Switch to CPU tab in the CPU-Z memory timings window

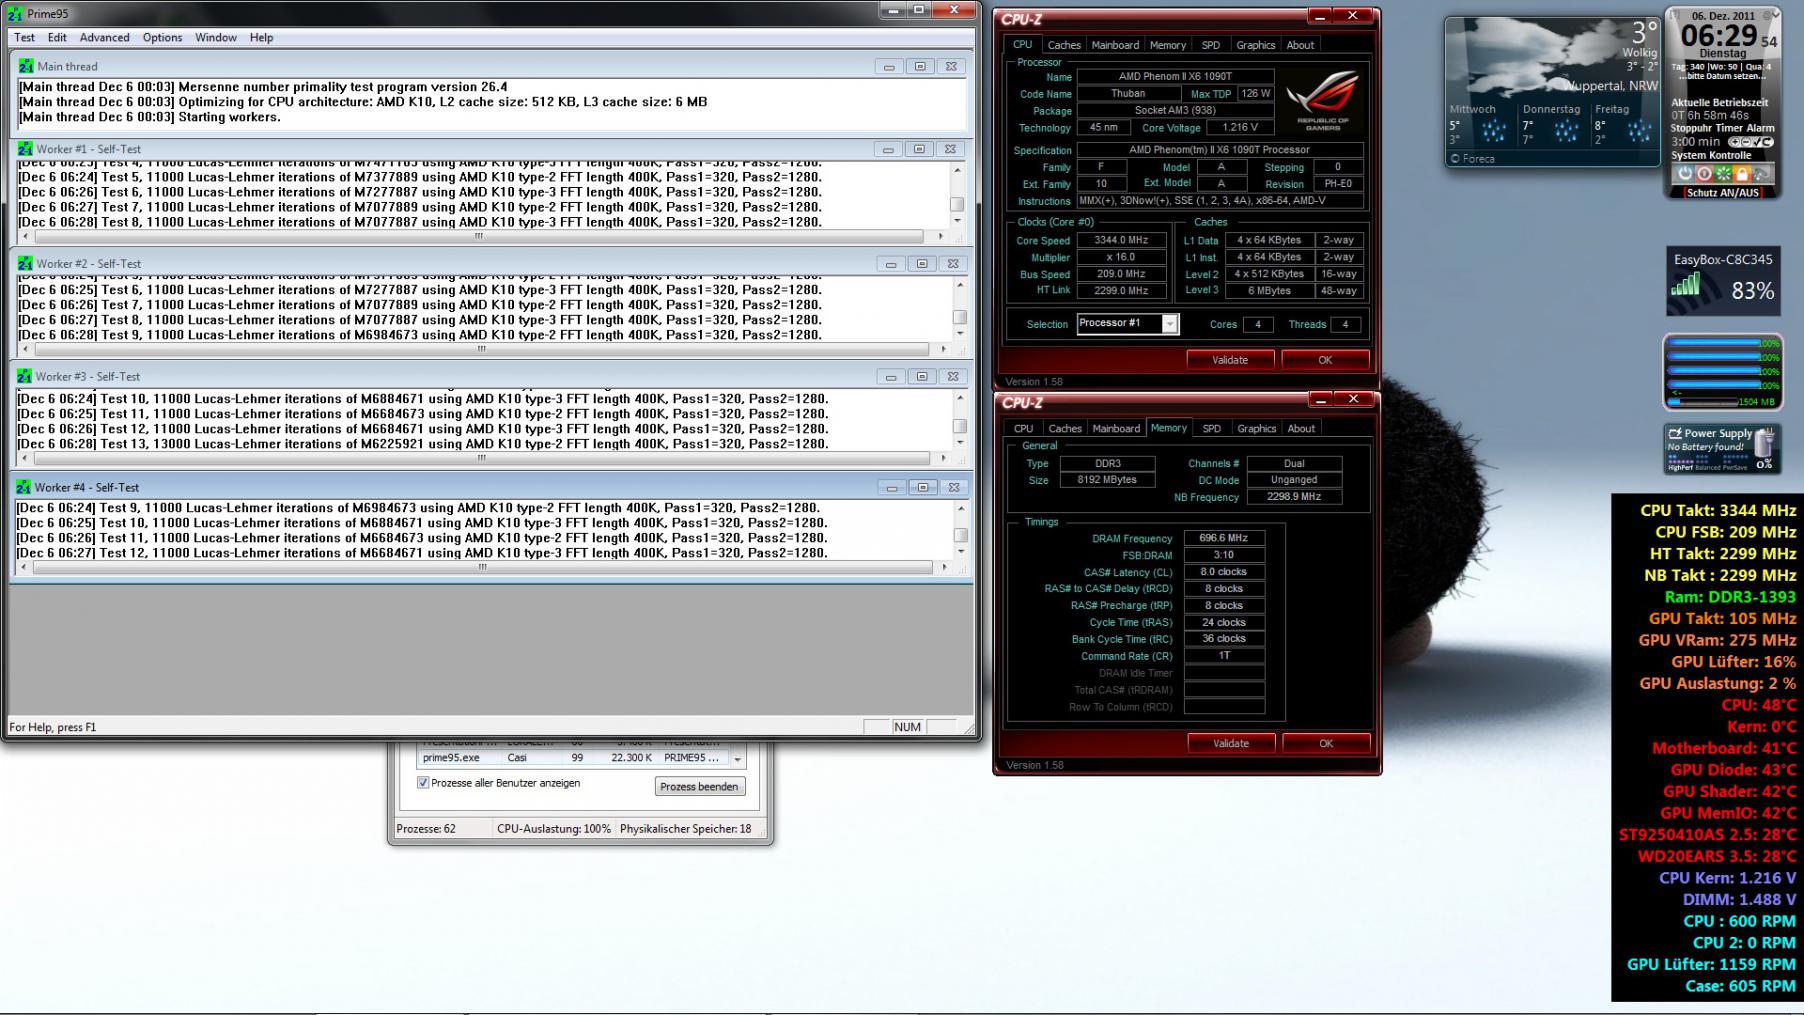pos(1023,429)
